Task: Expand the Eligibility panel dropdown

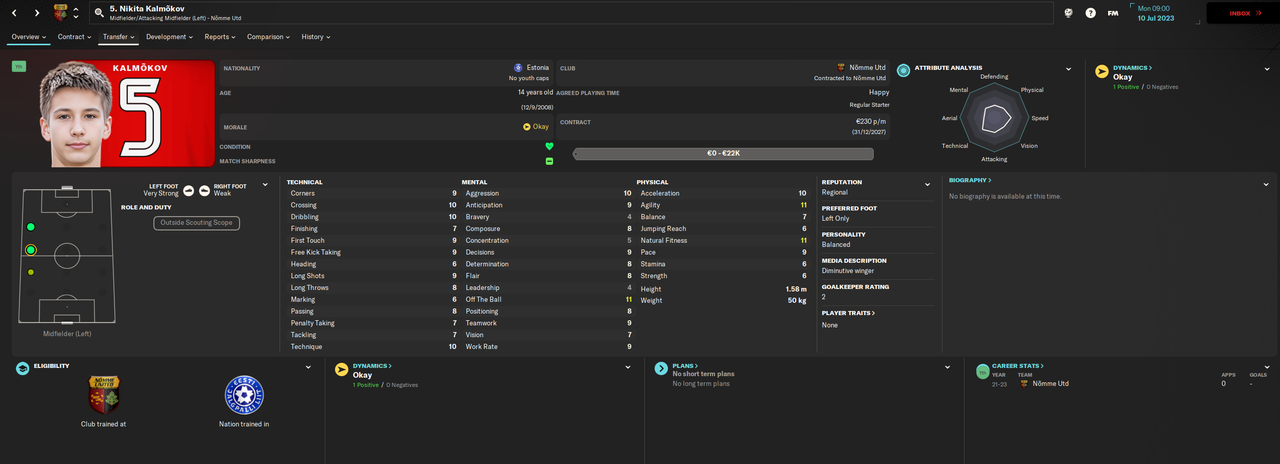Action: [308, 367]
